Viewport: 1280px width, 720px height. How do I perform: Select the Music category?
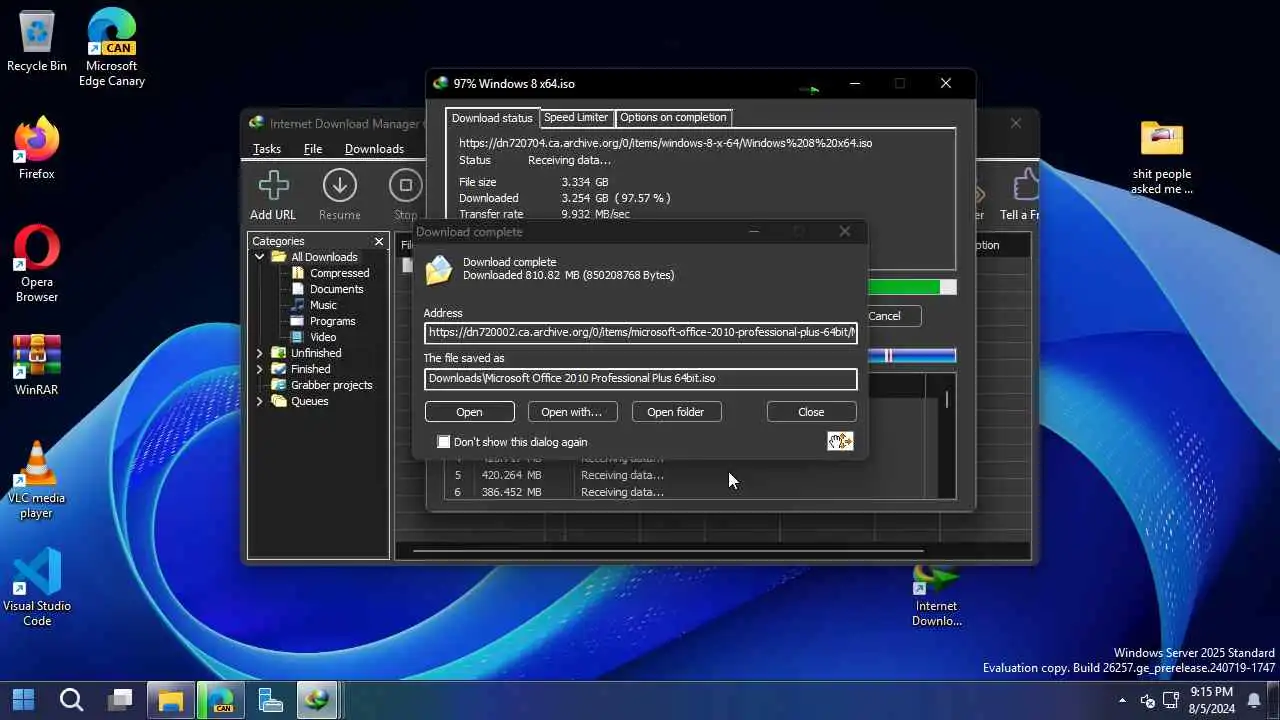point(323,305)
